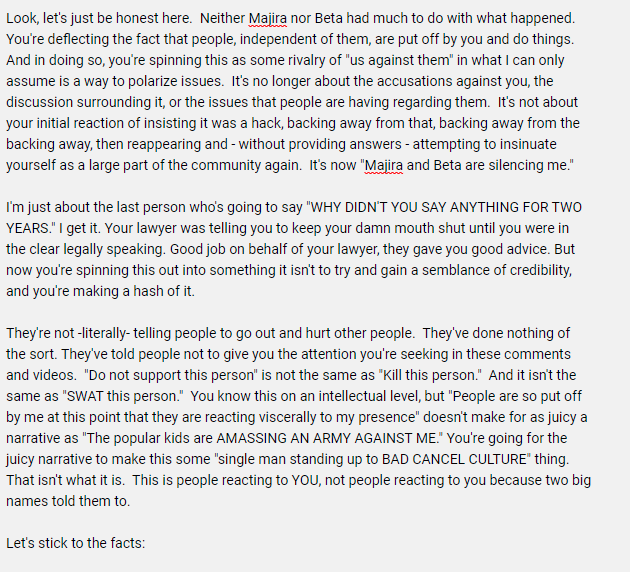Image resolution: width=630 pixels, height=572 pixels.
Task: Place cursor in "Let's stick to the facts:" line
Action: click(76, 543)
